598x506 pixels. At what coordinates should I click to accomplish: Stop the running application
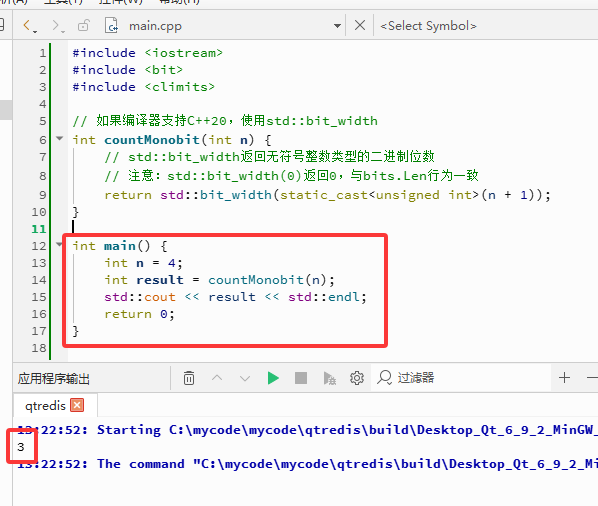pos(301,378)
